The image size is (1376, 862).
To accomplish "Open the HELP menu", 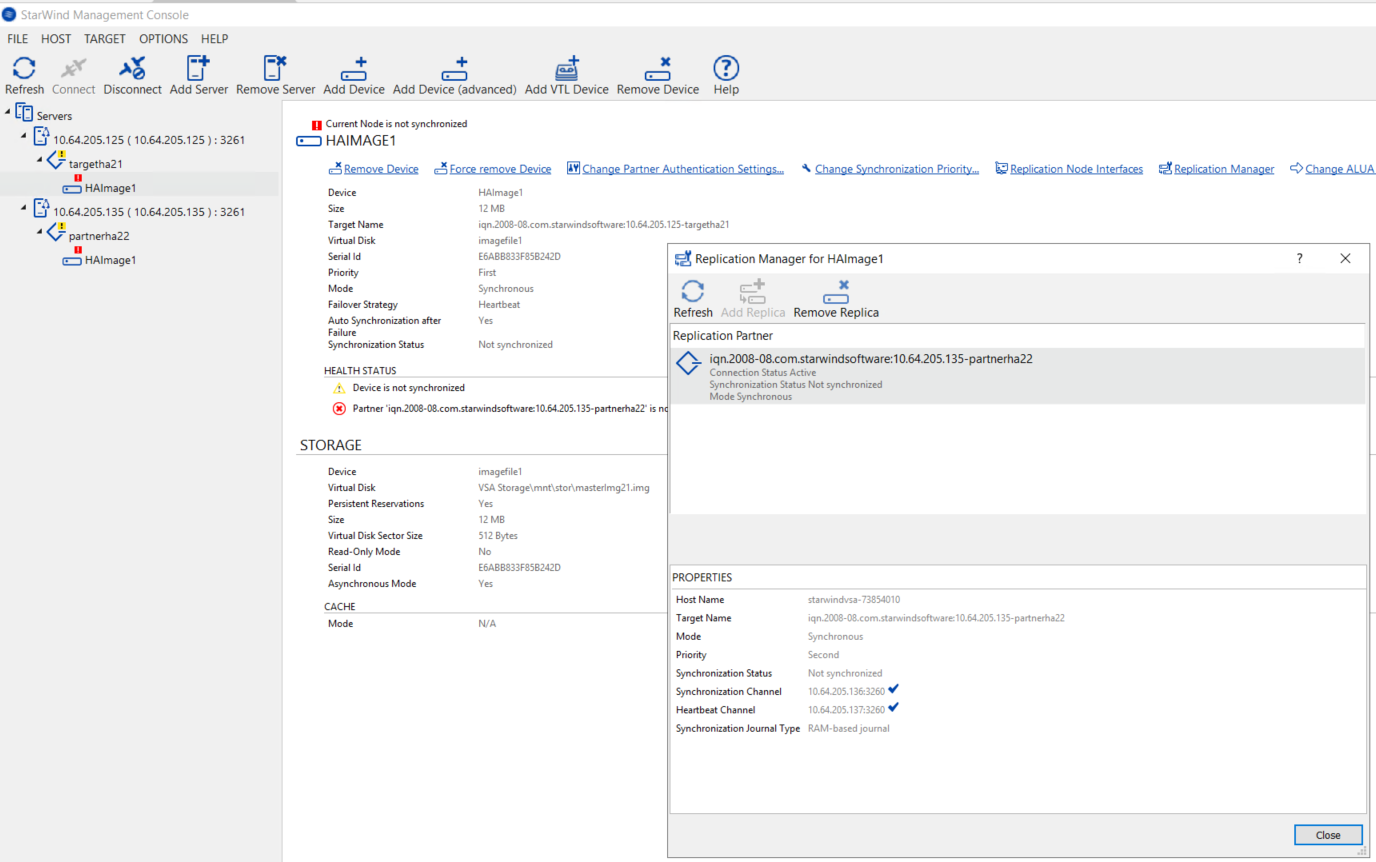I will [214, 39].
